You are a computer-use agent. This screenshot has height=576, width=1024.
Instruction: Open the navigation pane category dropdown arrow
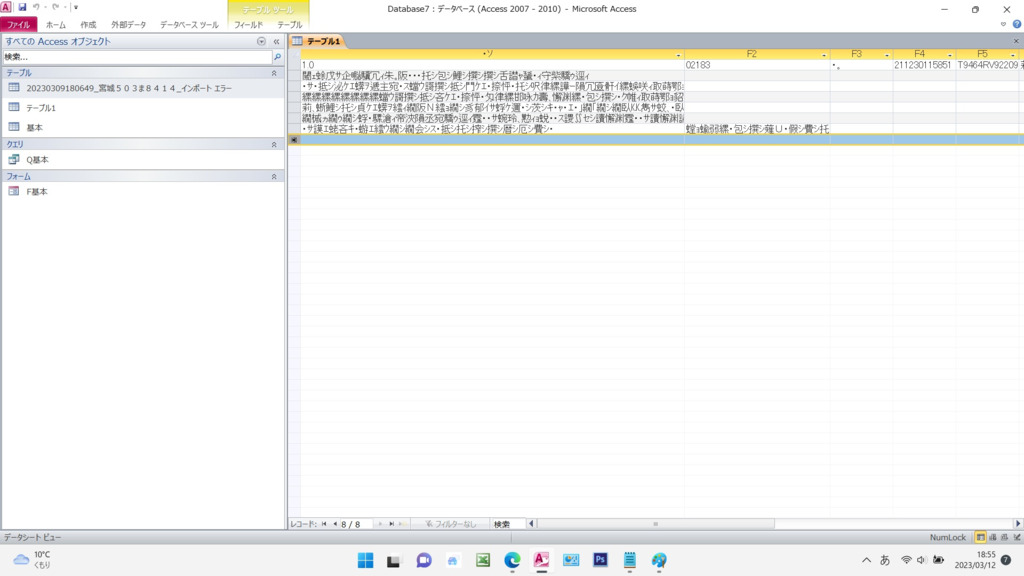[261, 41]
